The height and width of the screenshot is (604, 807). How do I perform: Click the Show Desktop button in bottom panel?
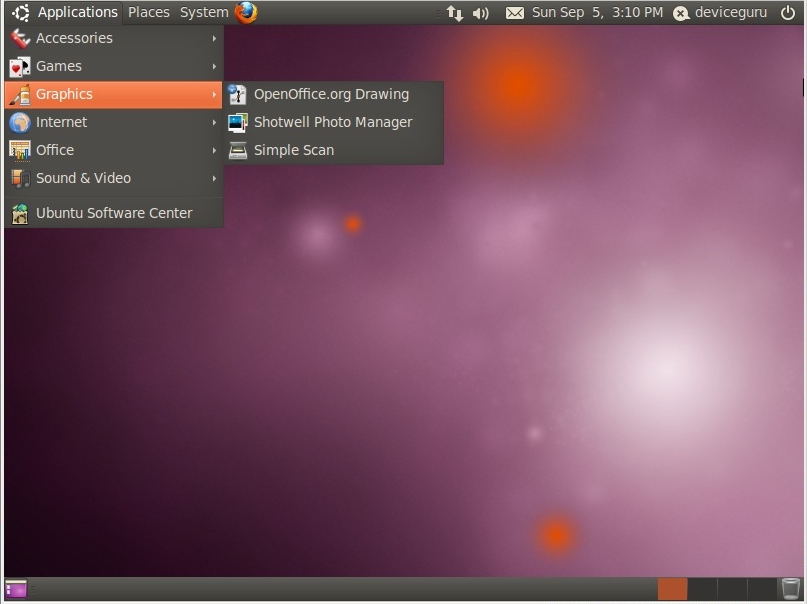pos(16,589)
